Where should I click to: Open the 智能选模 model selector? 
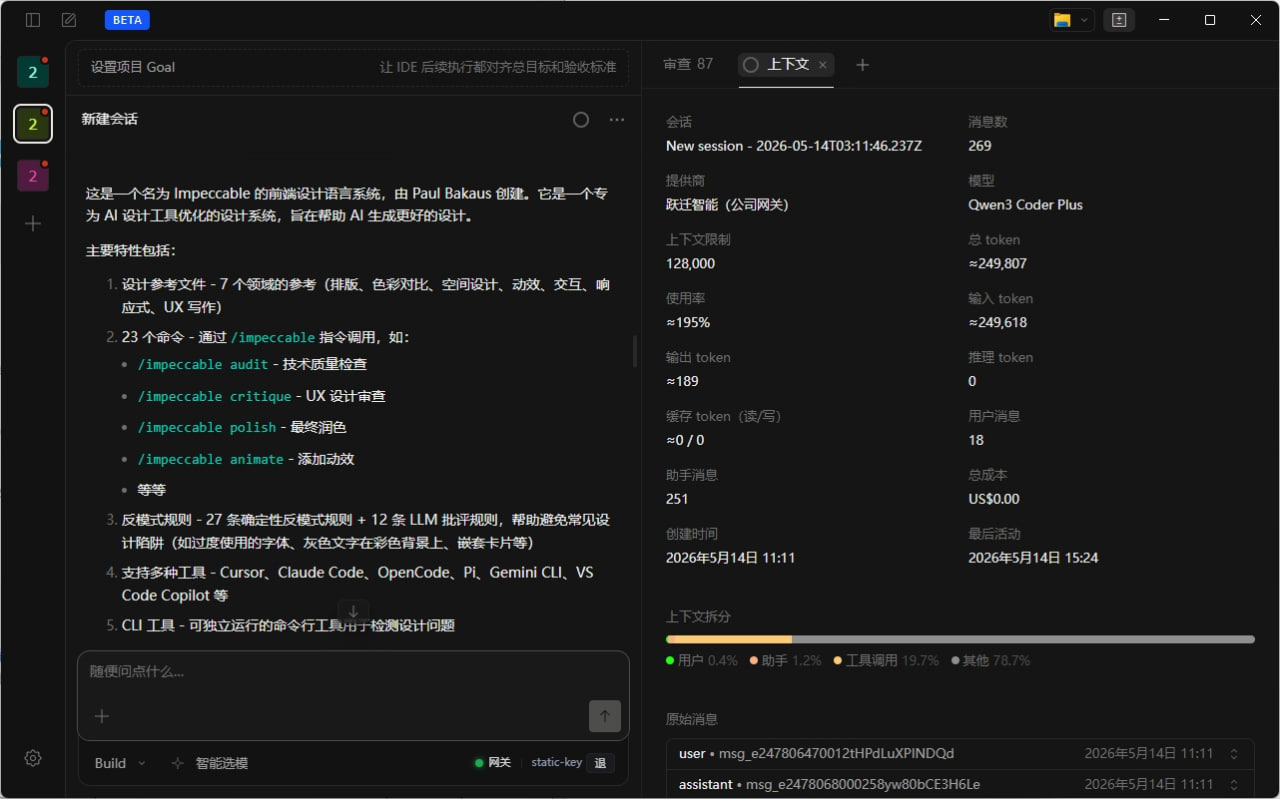point(209,763)
